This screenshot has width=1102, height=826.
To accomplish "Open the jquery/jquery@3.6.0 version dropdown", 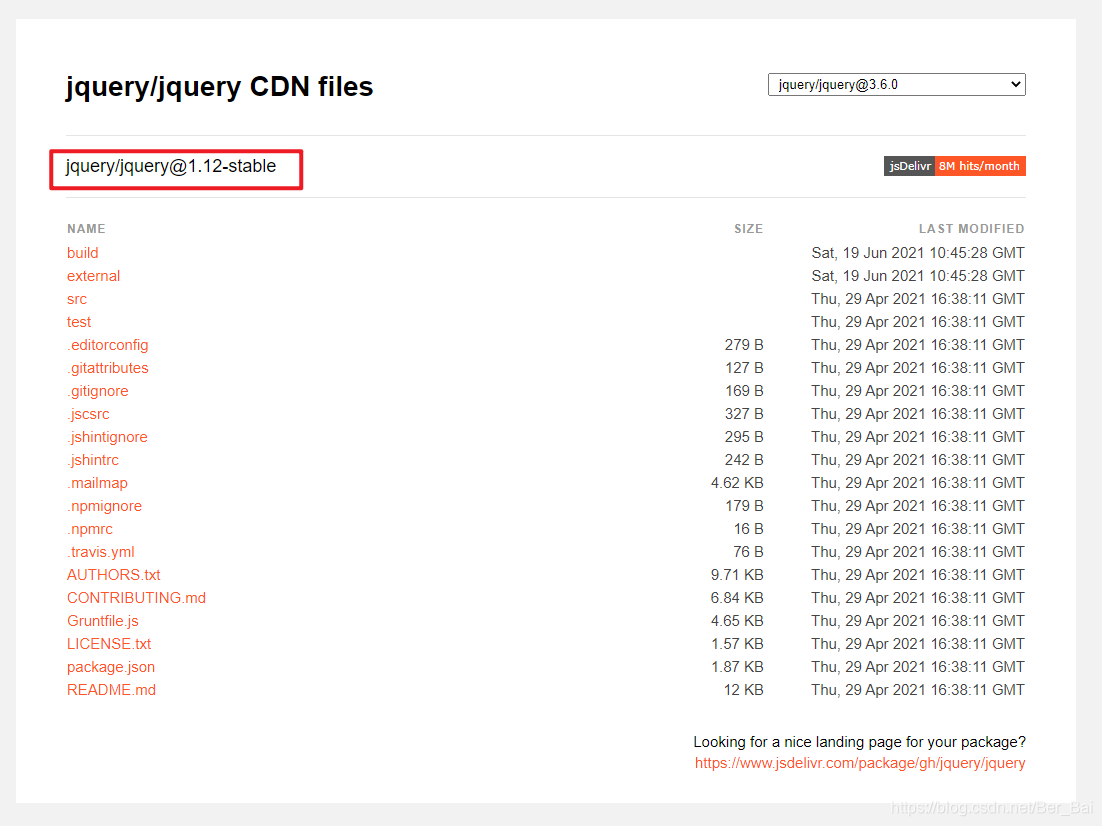I will [x=896, y=84].
